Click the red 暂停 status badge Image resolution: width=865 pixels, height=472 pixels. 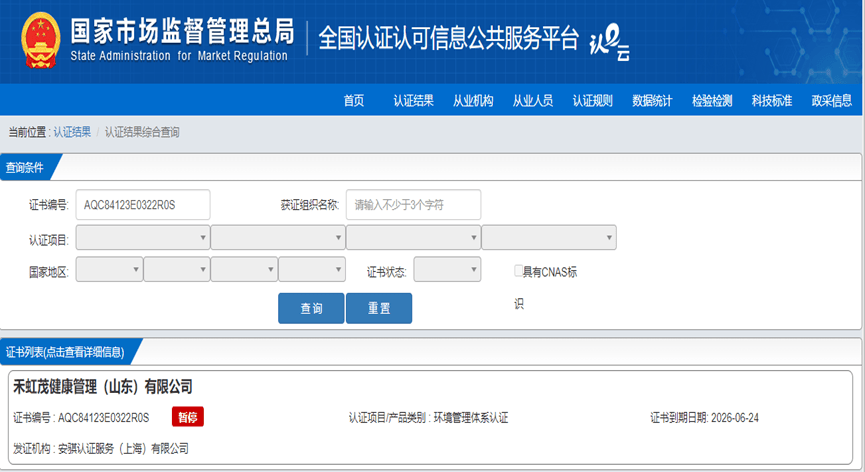pyautogui.click(x=188, y=417)
